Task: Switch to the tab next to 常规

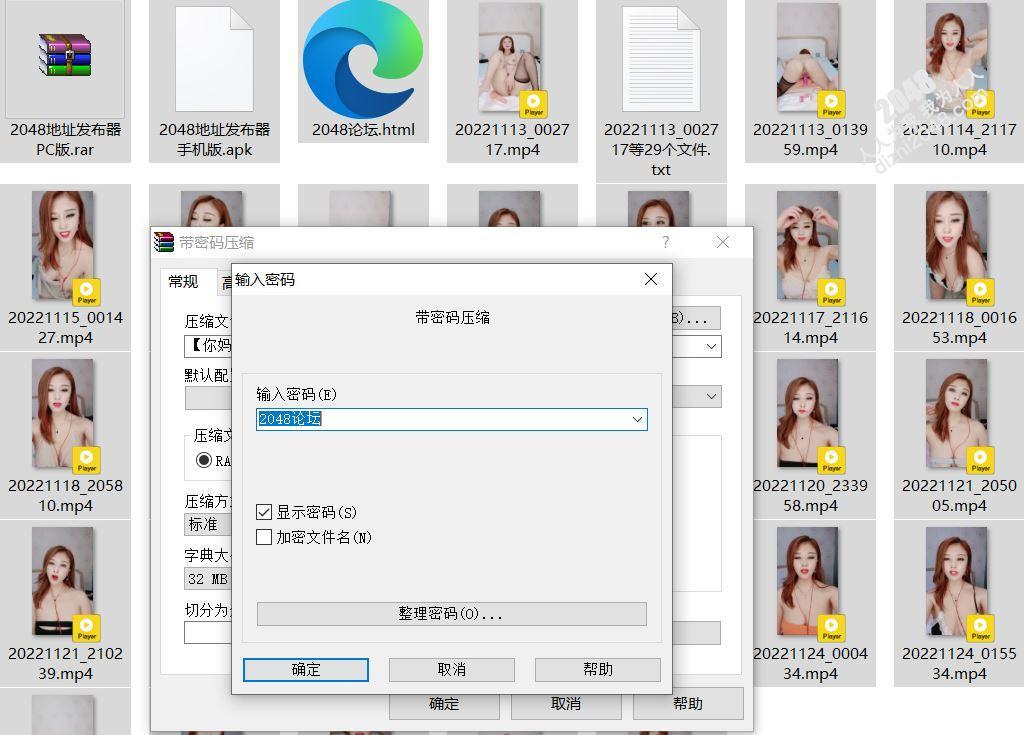Action: [226, 283]
